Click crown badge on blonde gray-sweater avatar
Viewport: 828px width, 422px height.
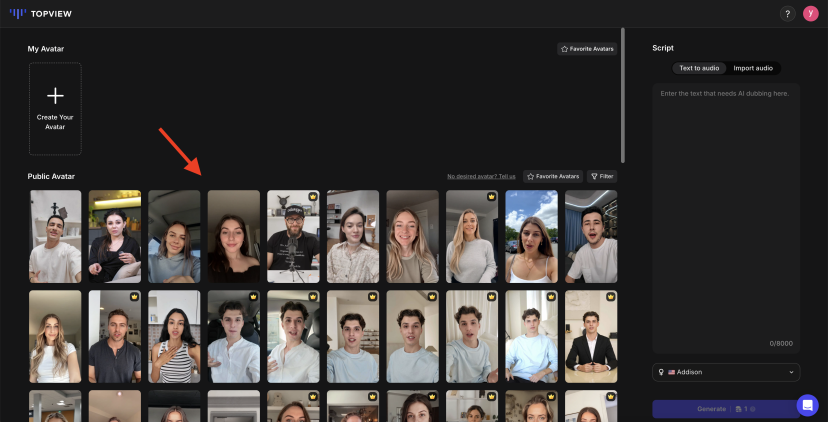492,196
